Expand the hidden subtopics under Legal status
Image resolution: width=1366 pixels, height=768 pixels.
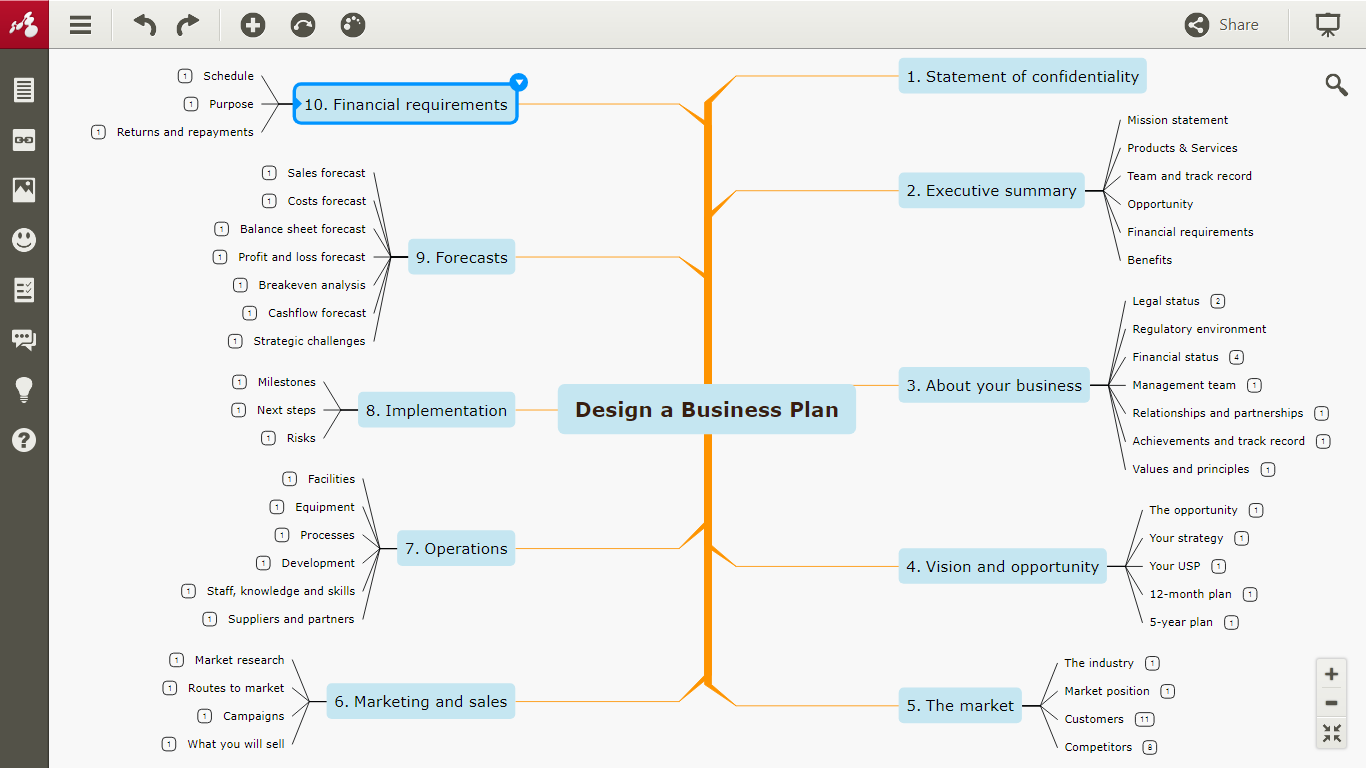coord(1218,301)
